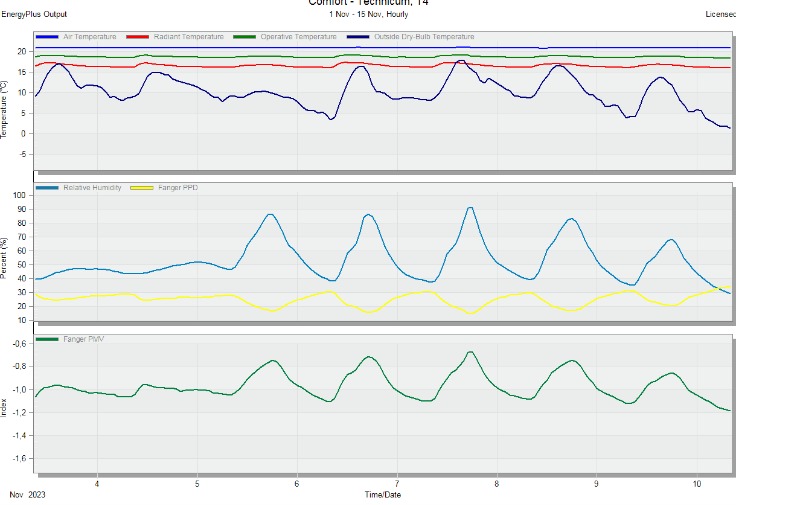Click the green Operative Temperature legend swatch

pyautogui.click(x=245, y=37)
